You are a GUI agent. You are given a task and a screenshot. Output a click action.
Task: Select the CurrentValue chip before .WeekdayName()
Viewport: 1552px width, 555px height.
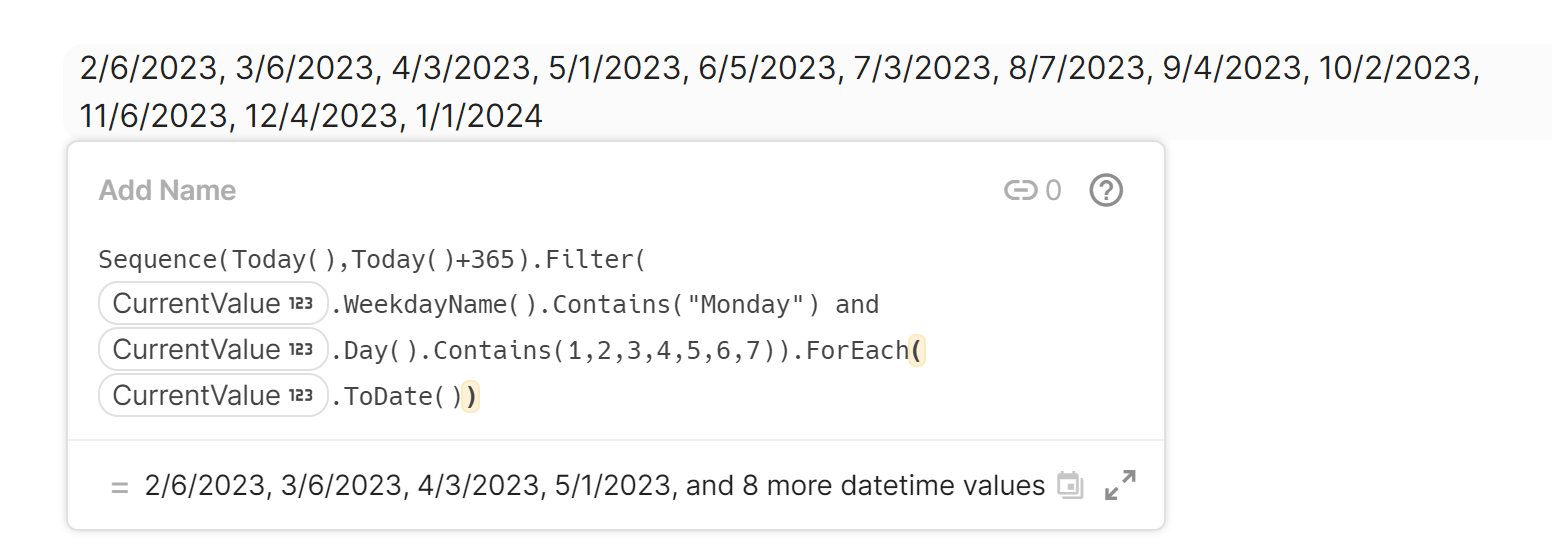click(x=196, y=304)
